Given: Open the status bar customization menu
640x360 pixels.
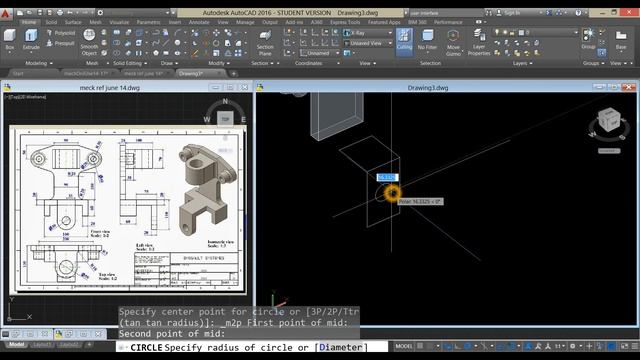Looking at the screenshot, I should pyautogui.click(x=635, y=346).
